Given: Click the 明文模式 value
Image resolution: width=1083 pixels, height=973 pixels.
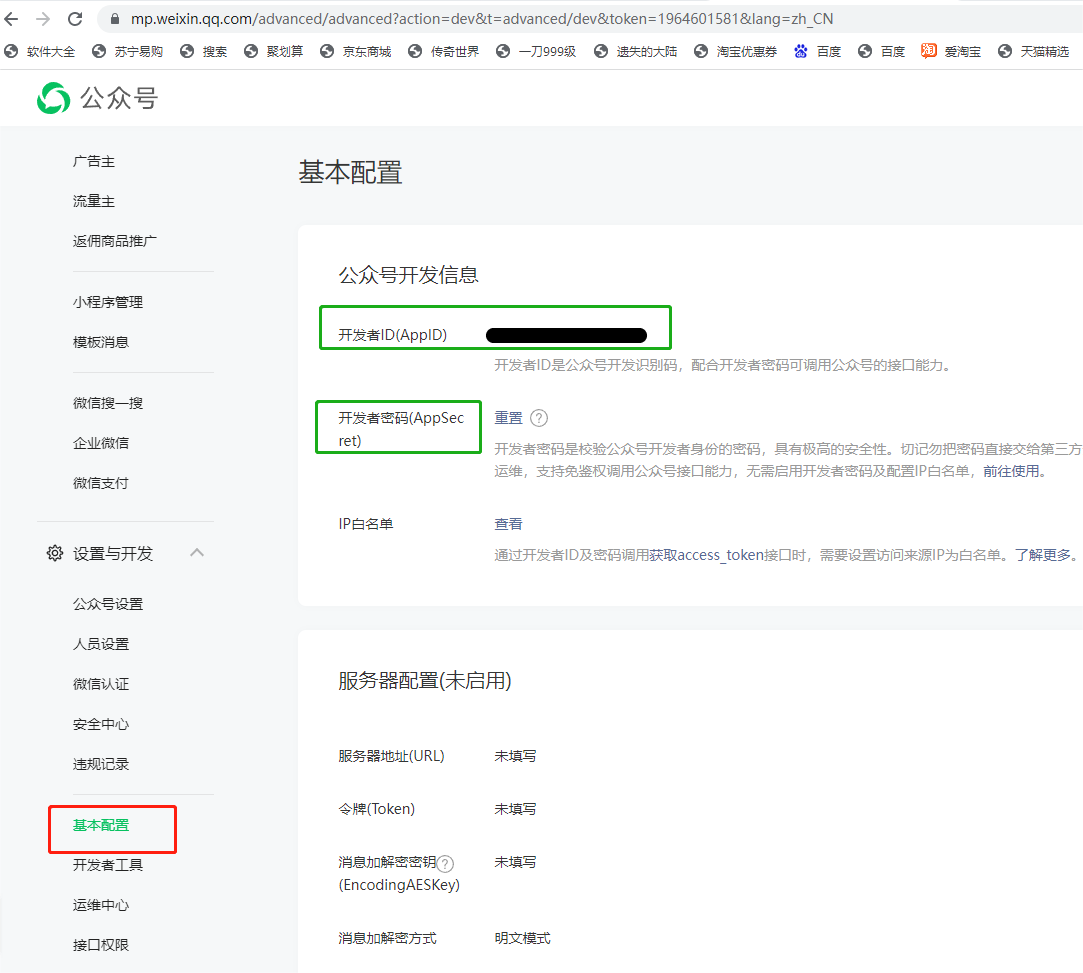Looking at the screenshot, I should 522,938.
